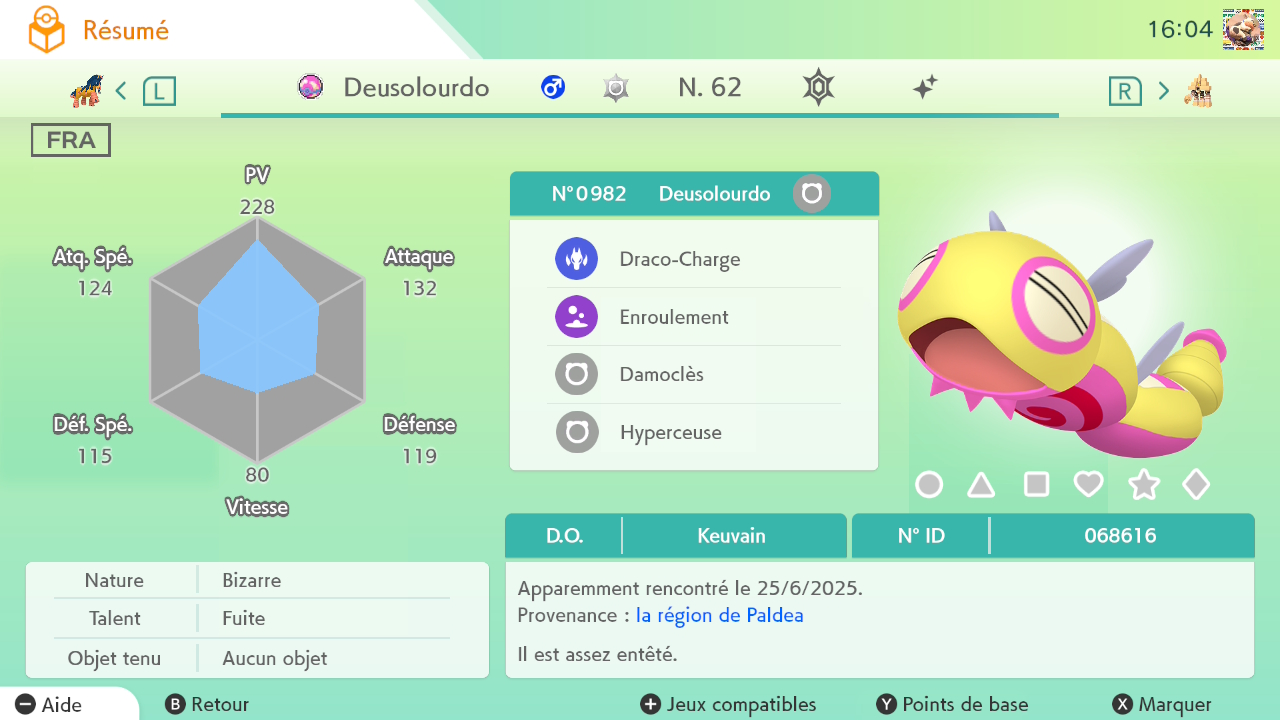Image resolution: width=1280 pixels, height=720 pixels.
Task: Click the Tera type badge near N. 62
Action: pos(616,88)
